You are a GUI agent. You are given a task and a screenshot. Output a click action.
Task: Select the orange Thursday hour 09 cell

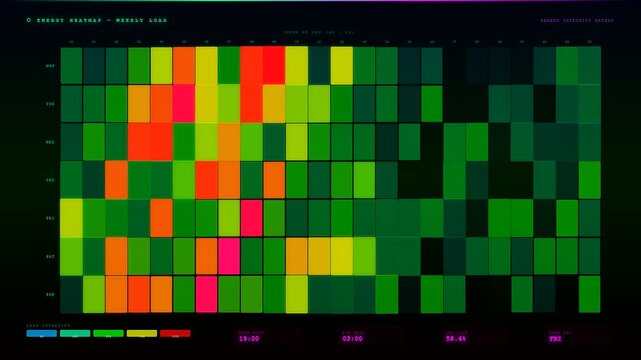[274, 180]
